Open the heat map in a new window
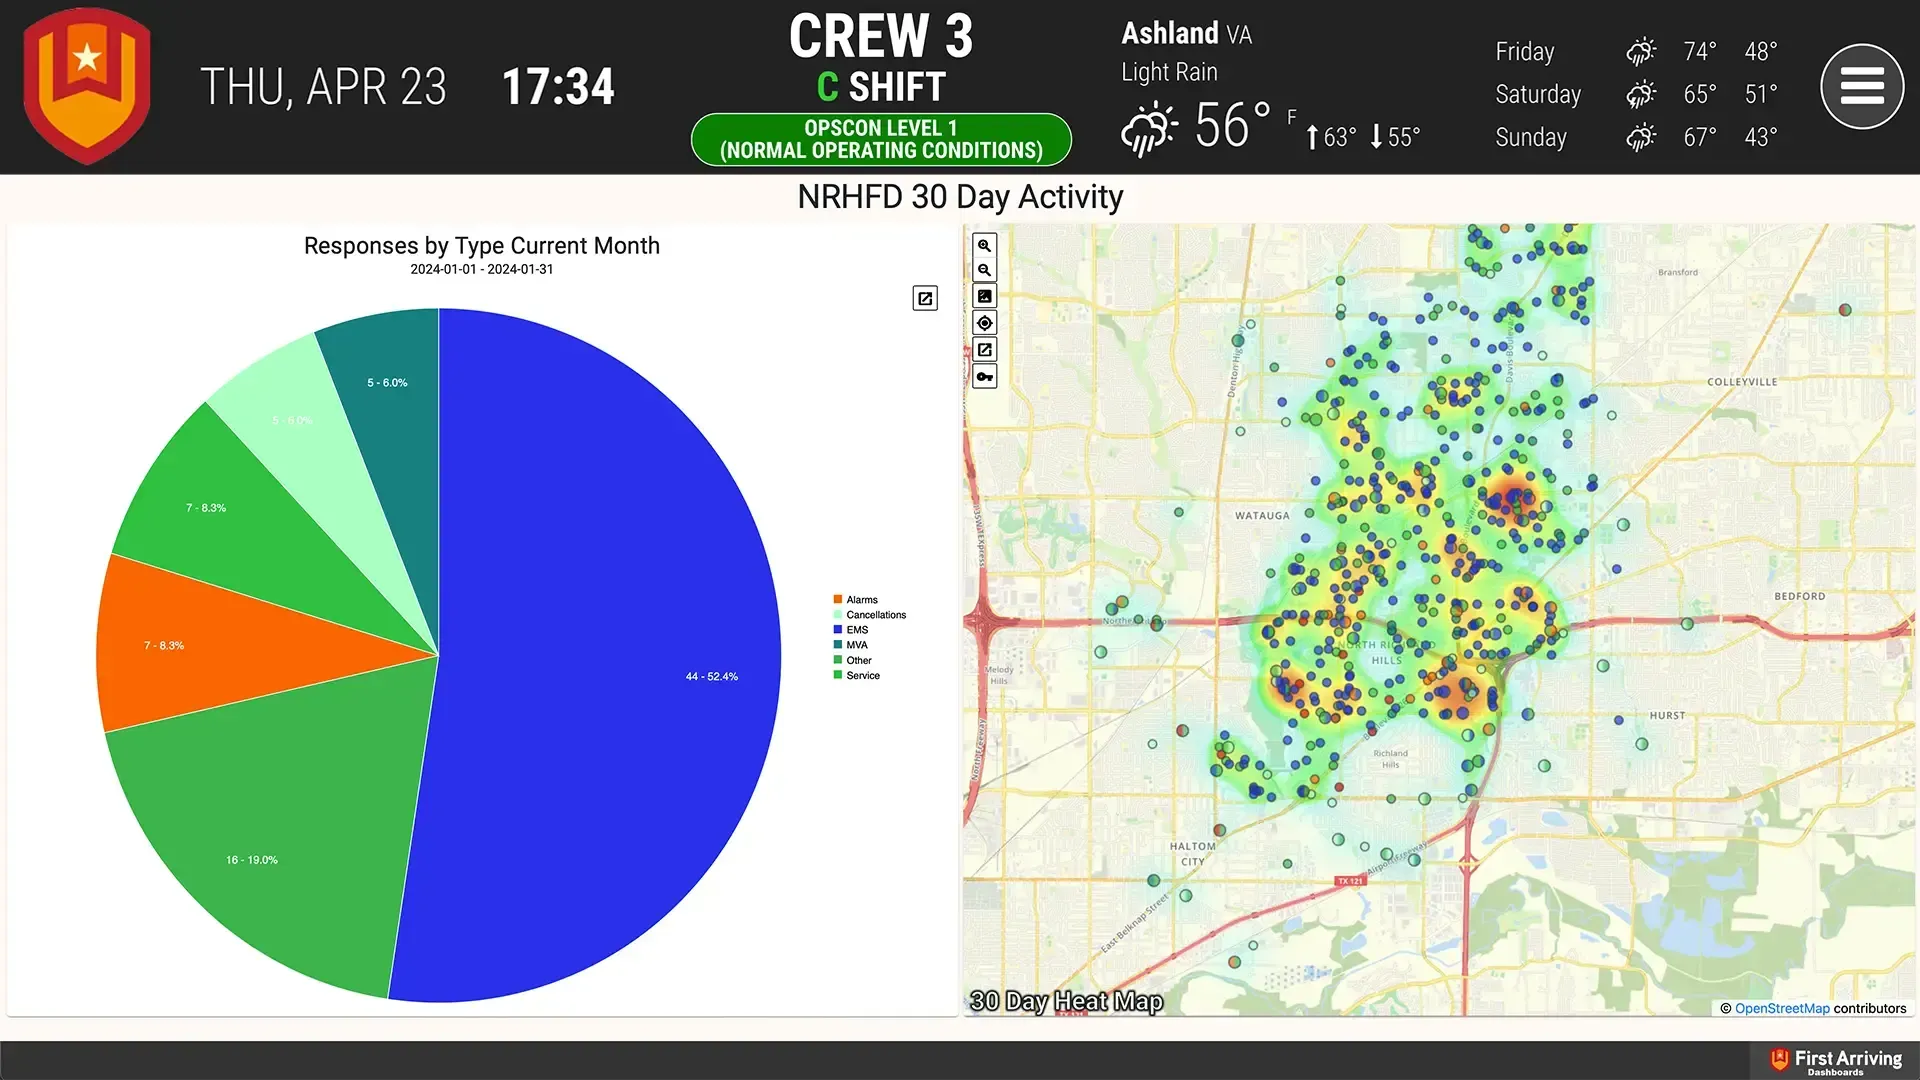Viewport: 1920px width, 1080px height. click(x=985, y=350)
